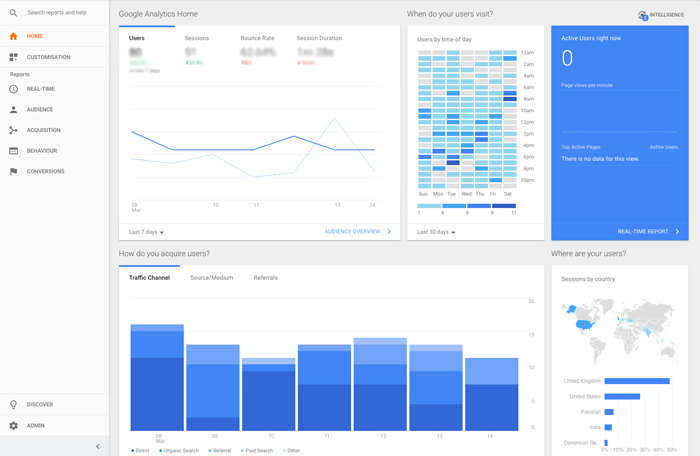Click the Conversions flag icon
This screenshot has width=700, height=456.
click(13, 171)
